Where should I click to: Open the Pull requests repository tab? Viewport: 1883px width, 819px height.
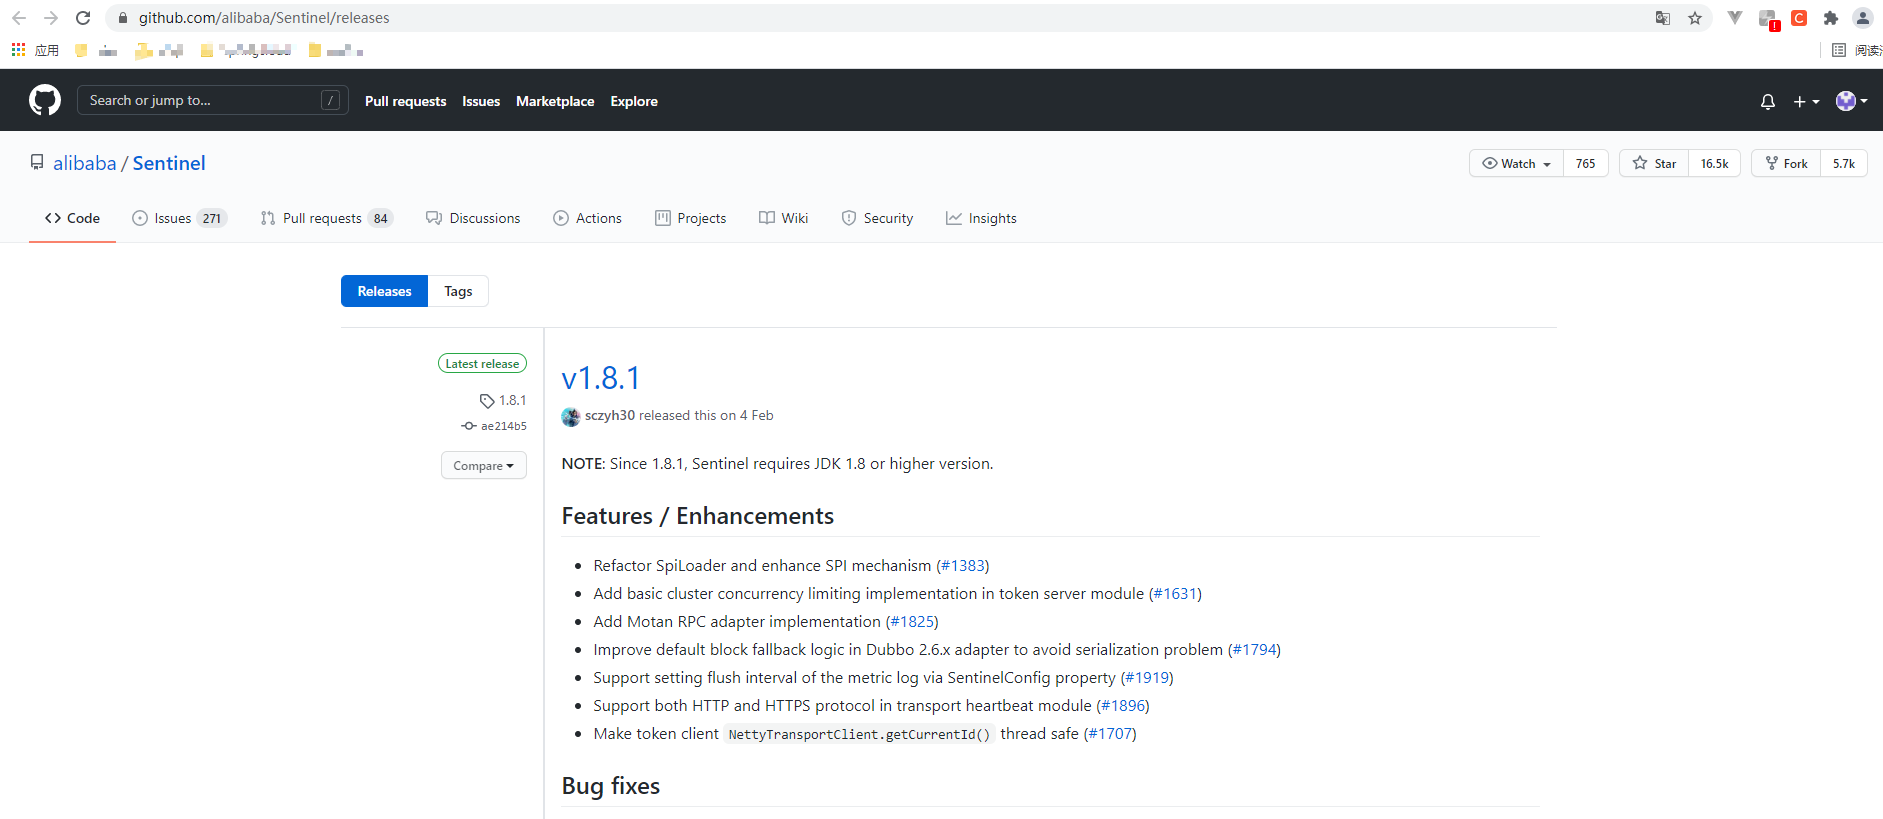coord(327,218)
